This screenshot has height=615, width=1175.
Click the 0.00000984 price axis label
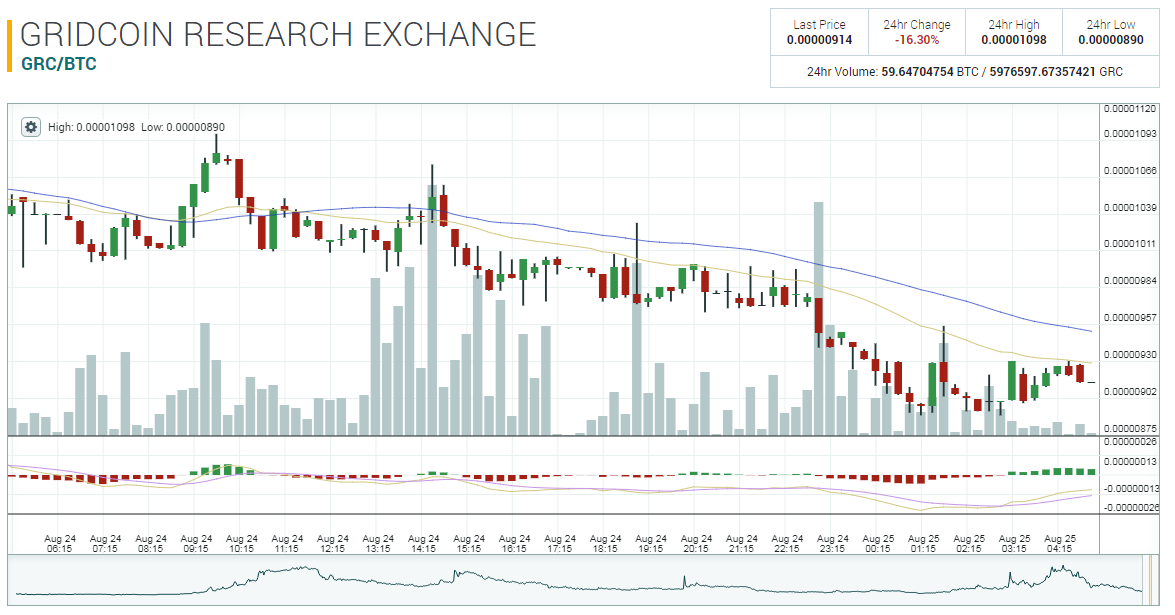(1130, 281)
